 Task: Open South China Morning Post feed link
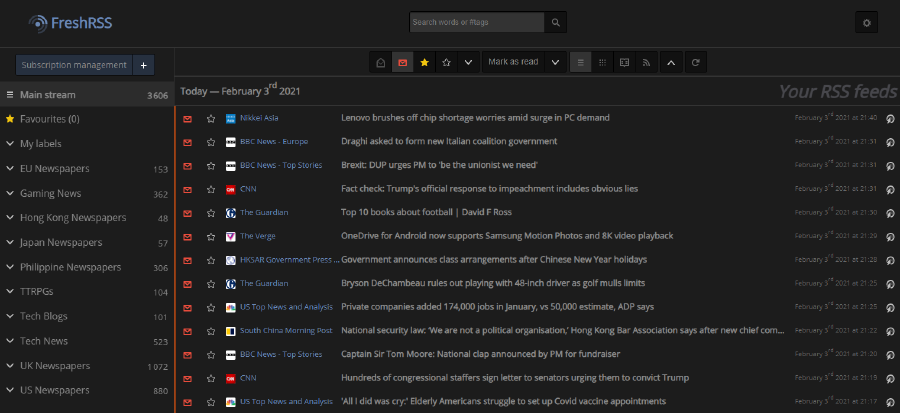[286, 330]
